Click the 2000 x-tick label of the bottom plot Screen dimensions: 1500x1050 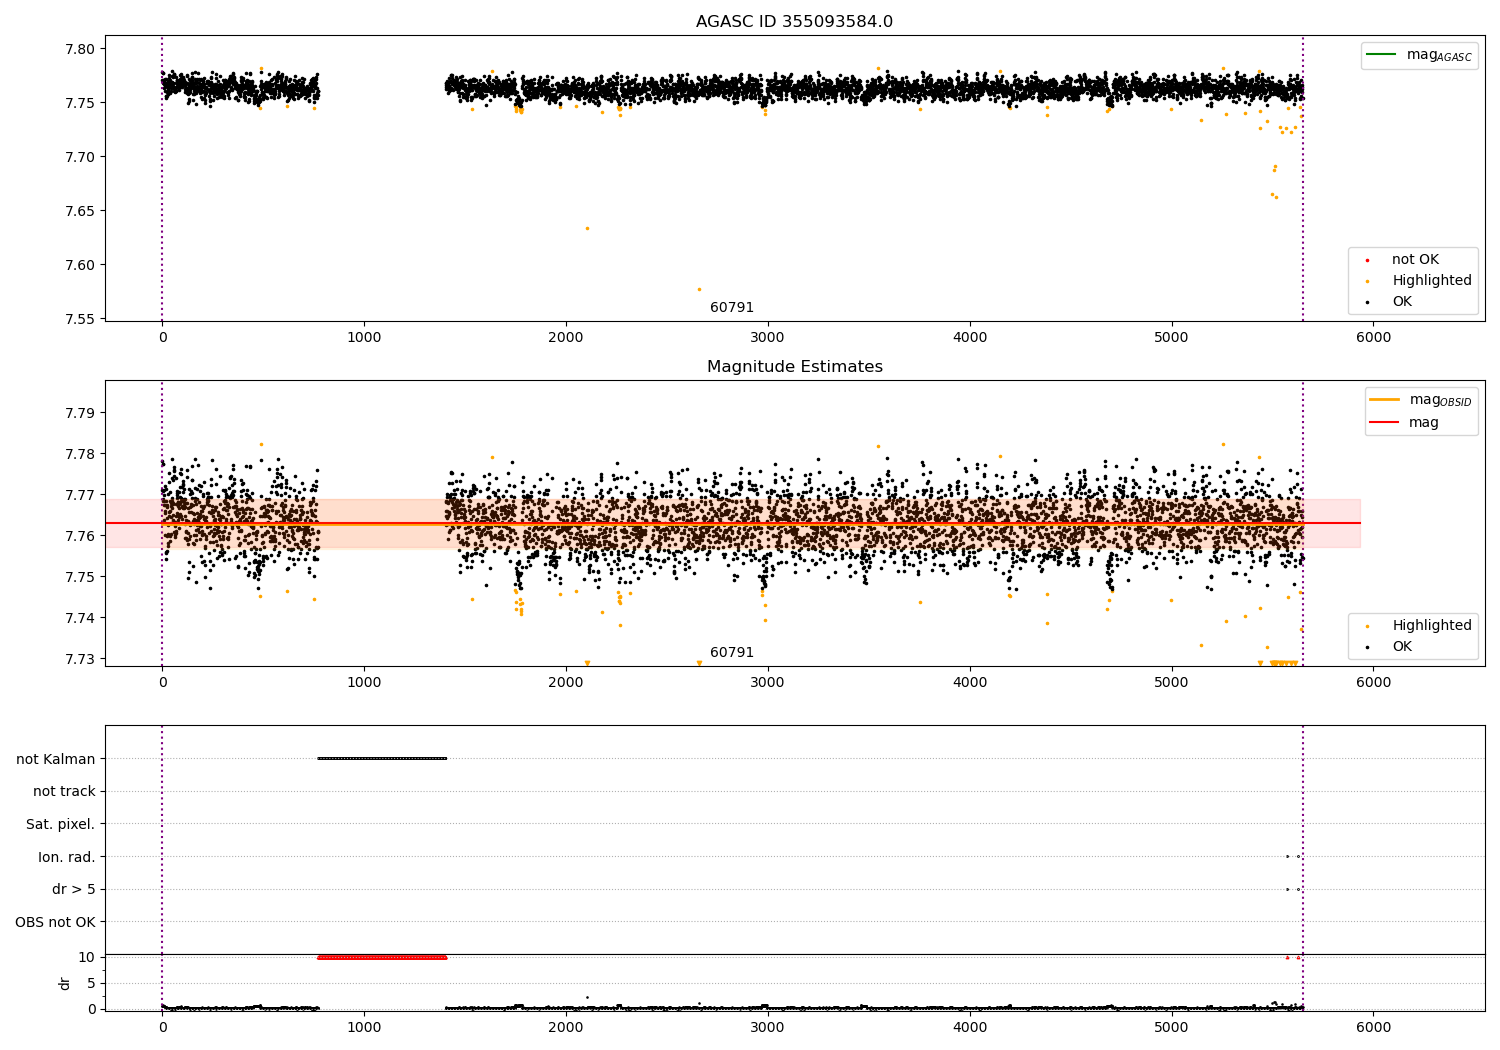[x=566, y=1027]
